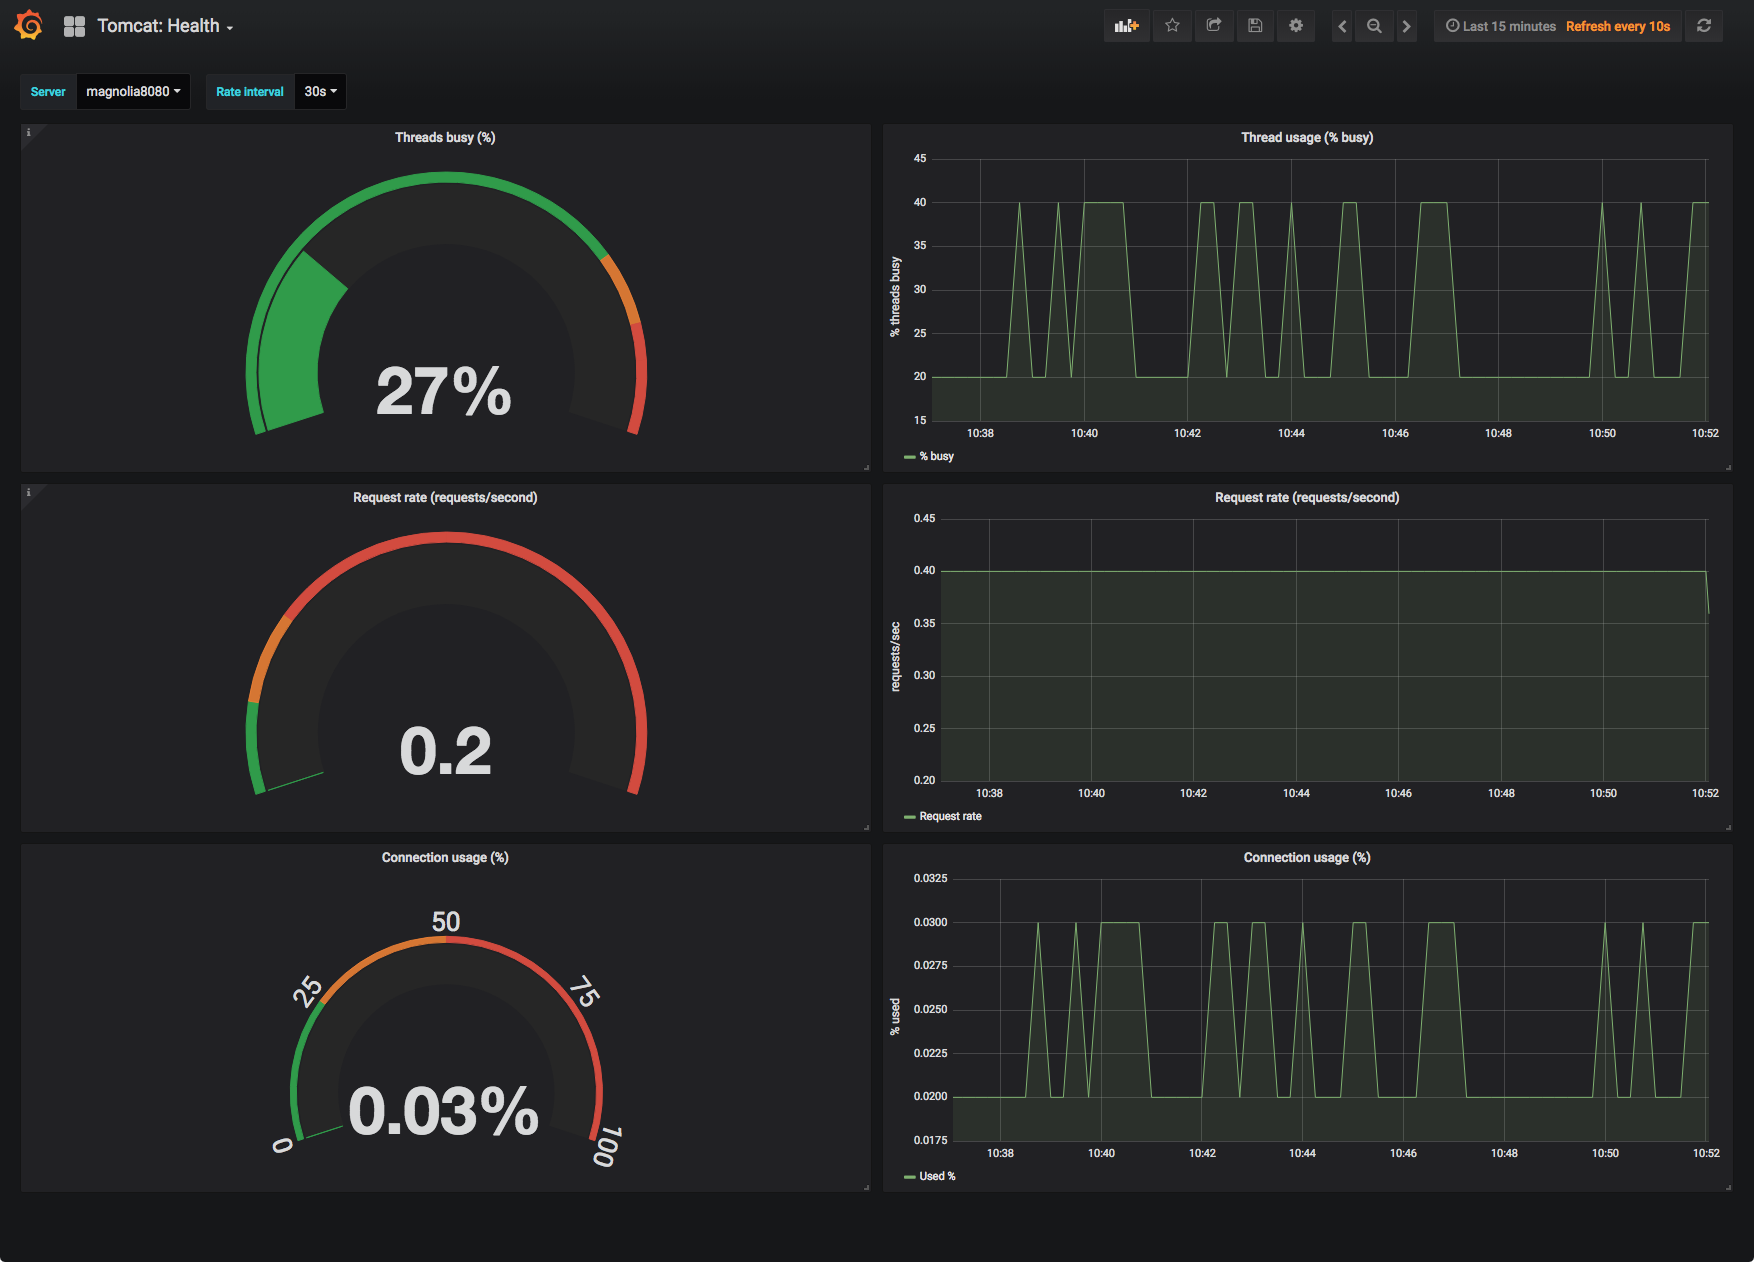Open the dashboards grid icon
Image resolution: width=1754 pixels, height=1262 pixels.
tap(75, 25)
